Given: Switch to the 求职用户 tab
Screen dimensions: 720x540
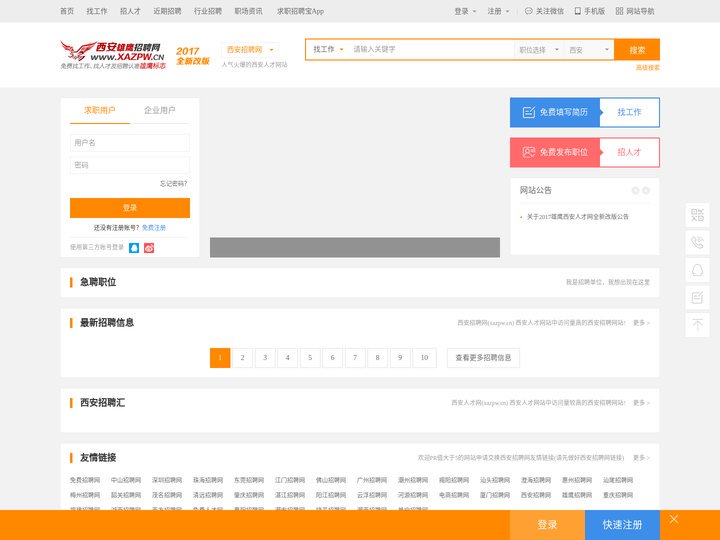Looking at the screenshot, I should click(x=100, y=110).
